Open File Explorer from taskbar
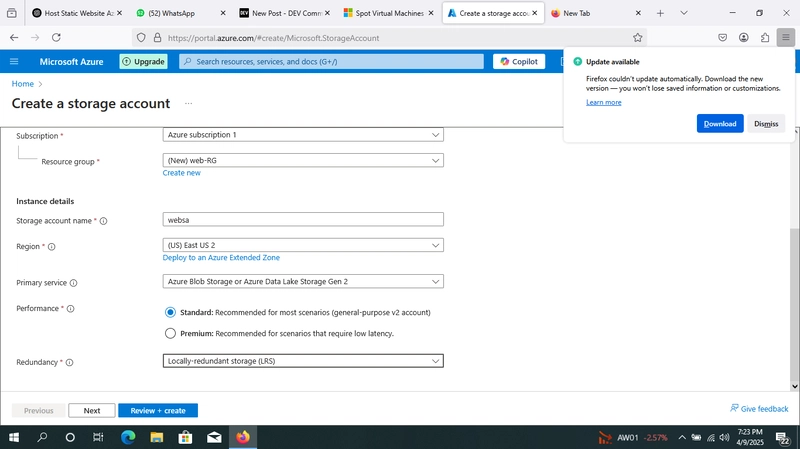The height and width of the screenshot is (449, 800). (157, 437)
